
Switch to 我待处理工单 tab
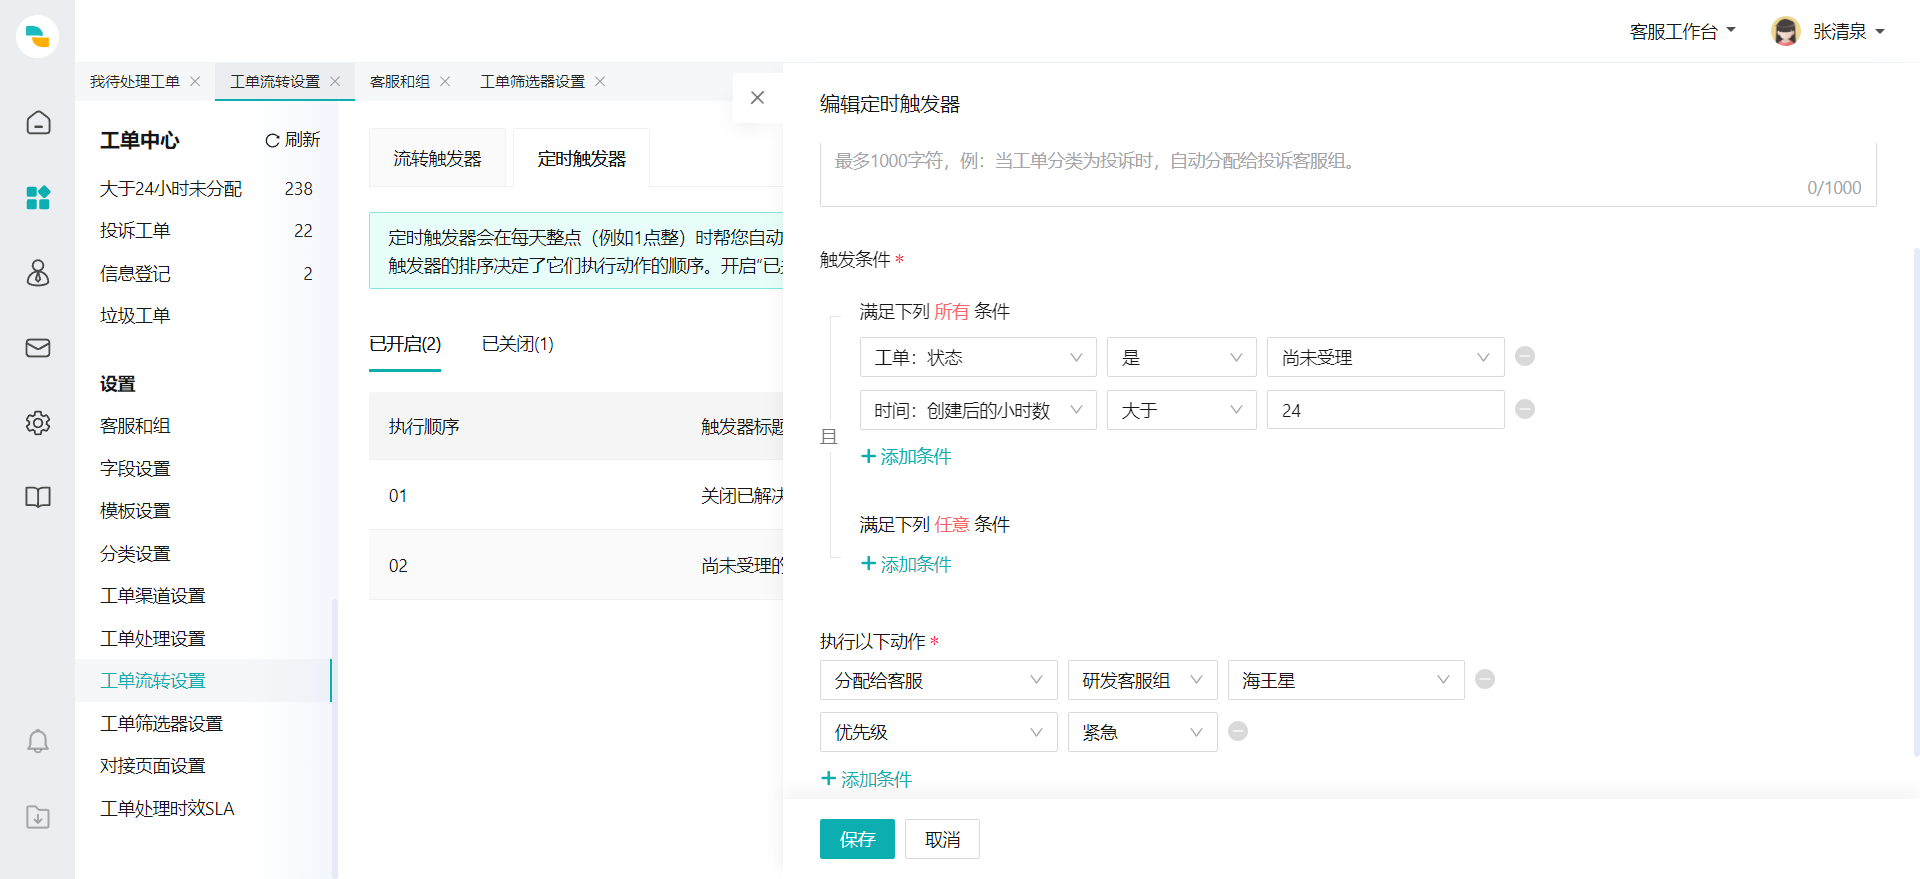[135, 81]
